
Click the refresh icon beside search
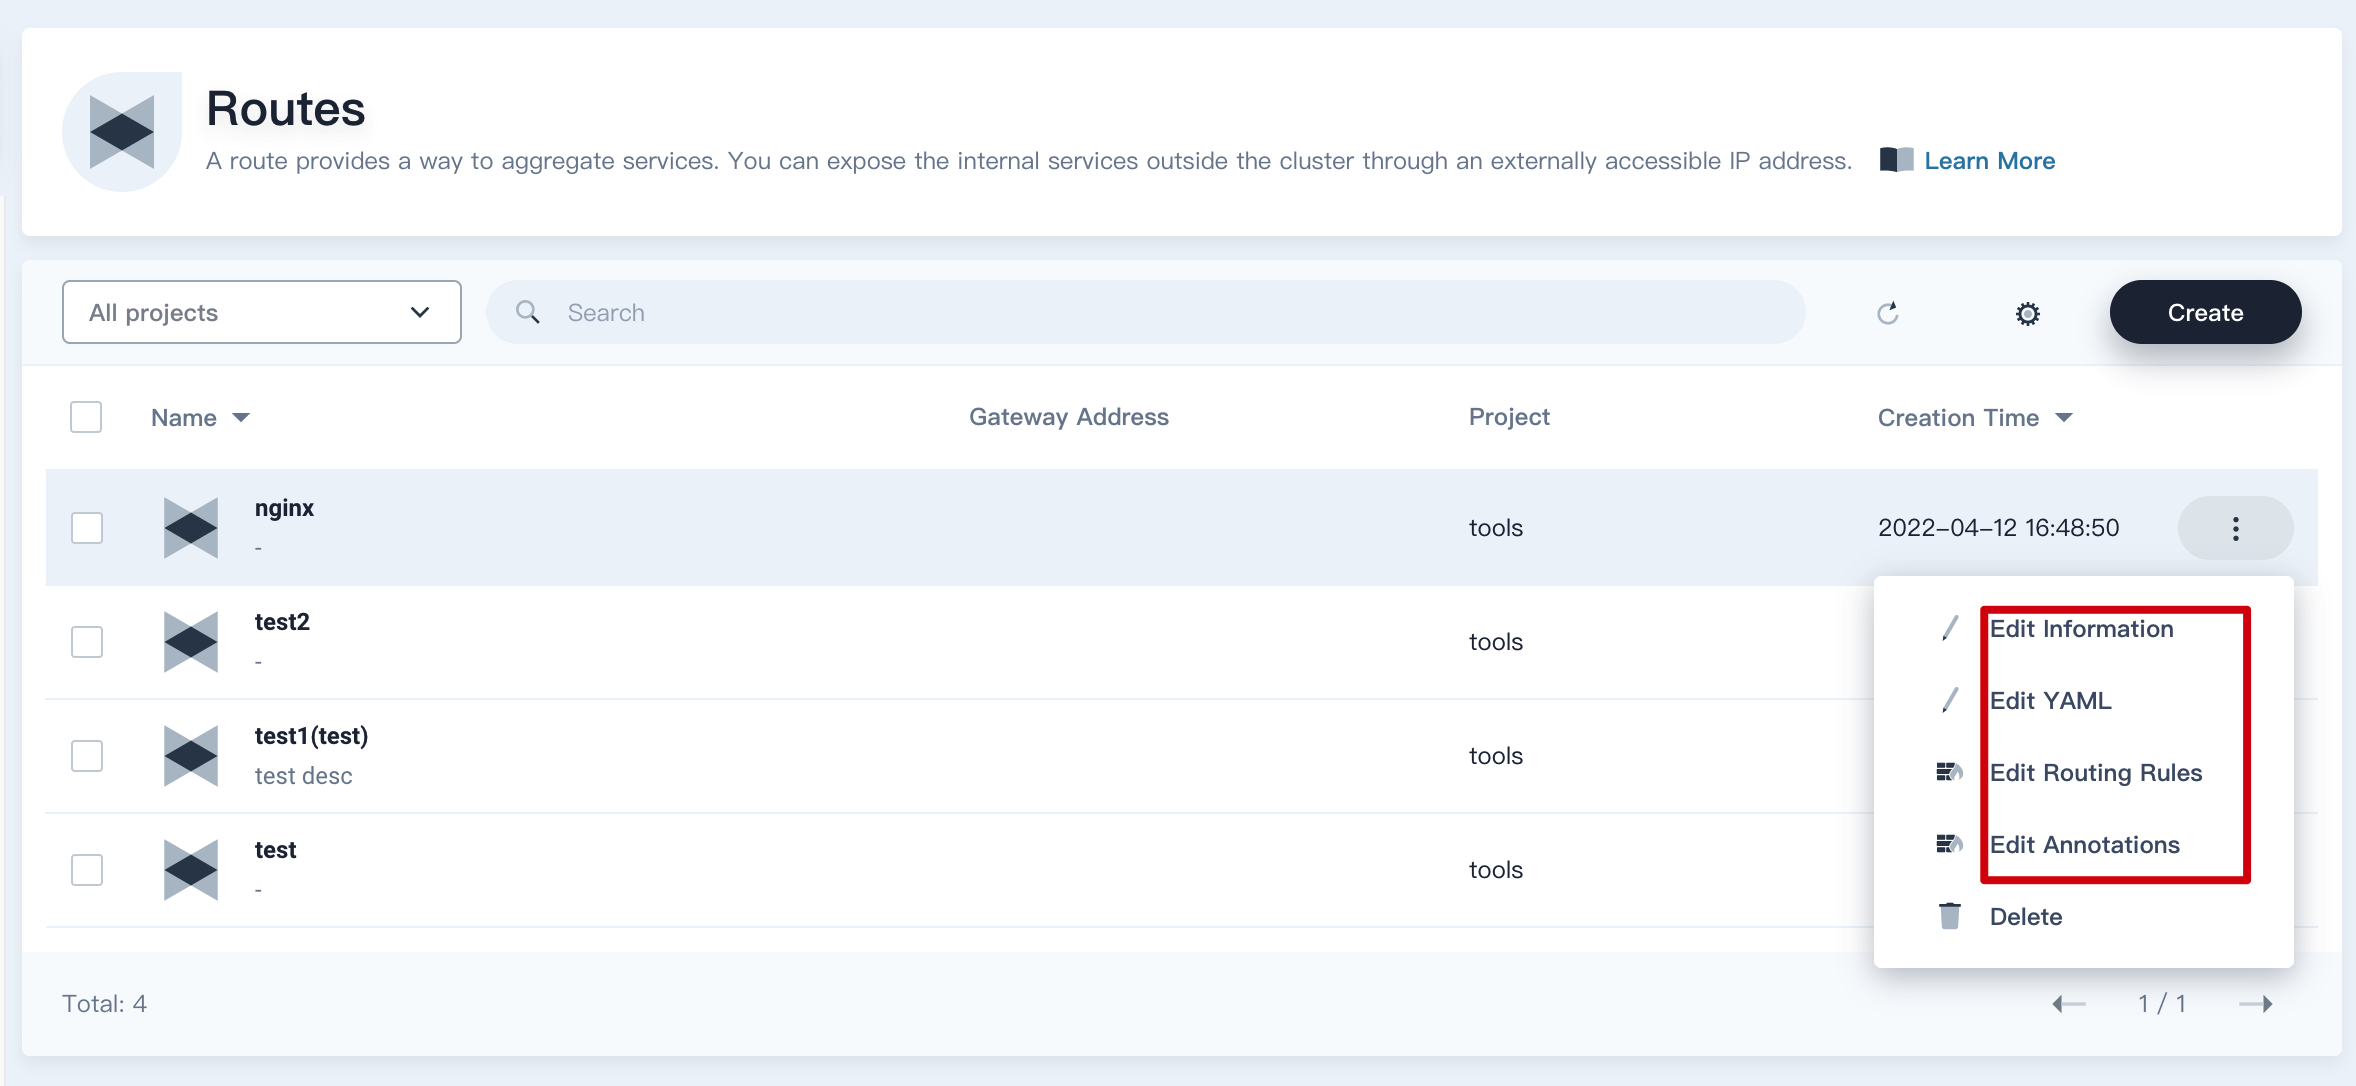tap(1887, 313)
